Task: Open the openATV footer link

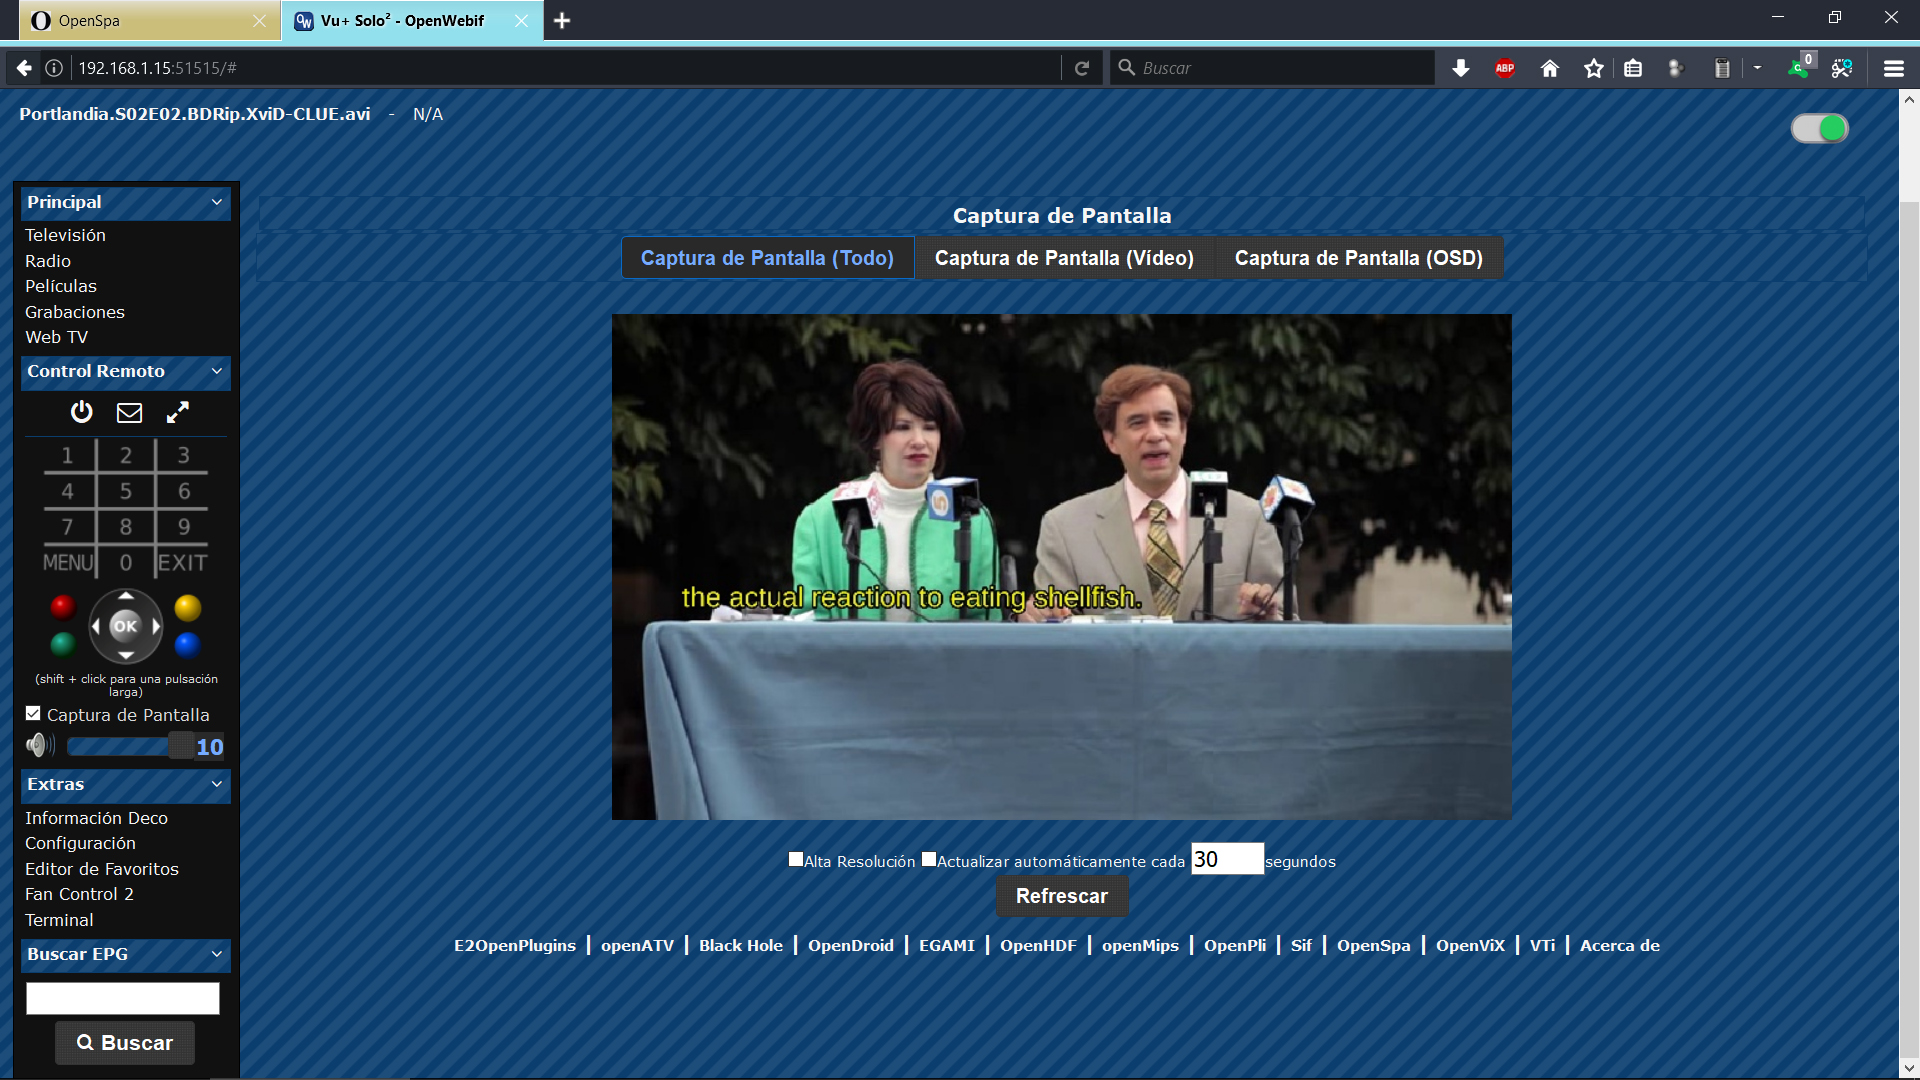Action: pos(637,946)
